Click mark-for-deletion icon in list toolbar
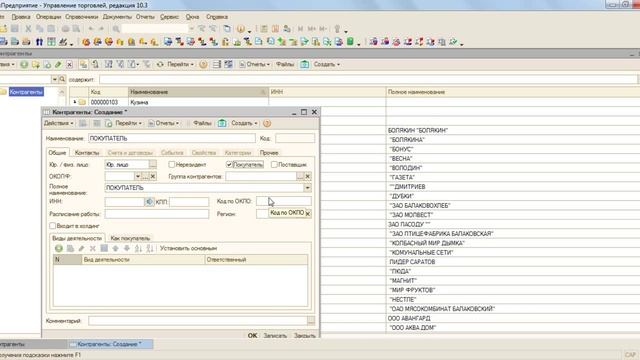The width and height of the screenshot is (640, 360). [69, 64]
